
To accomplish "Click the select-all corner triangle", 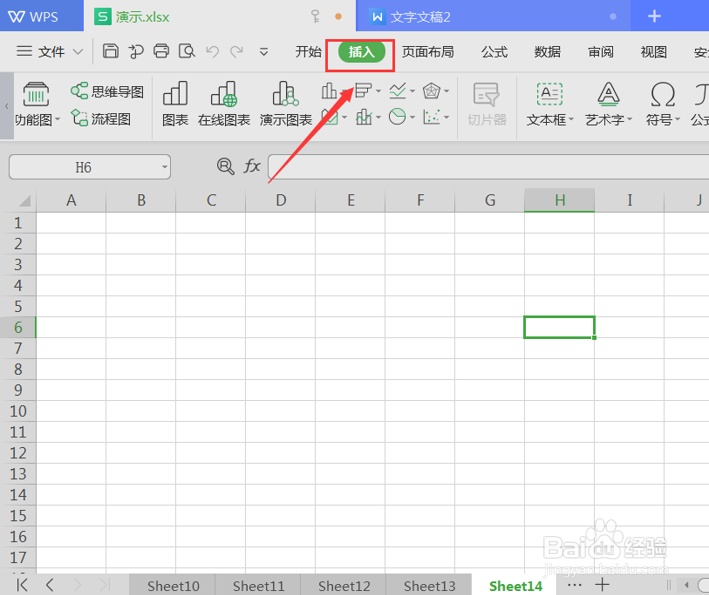I will pyautogui.click(x=24, y=200).
